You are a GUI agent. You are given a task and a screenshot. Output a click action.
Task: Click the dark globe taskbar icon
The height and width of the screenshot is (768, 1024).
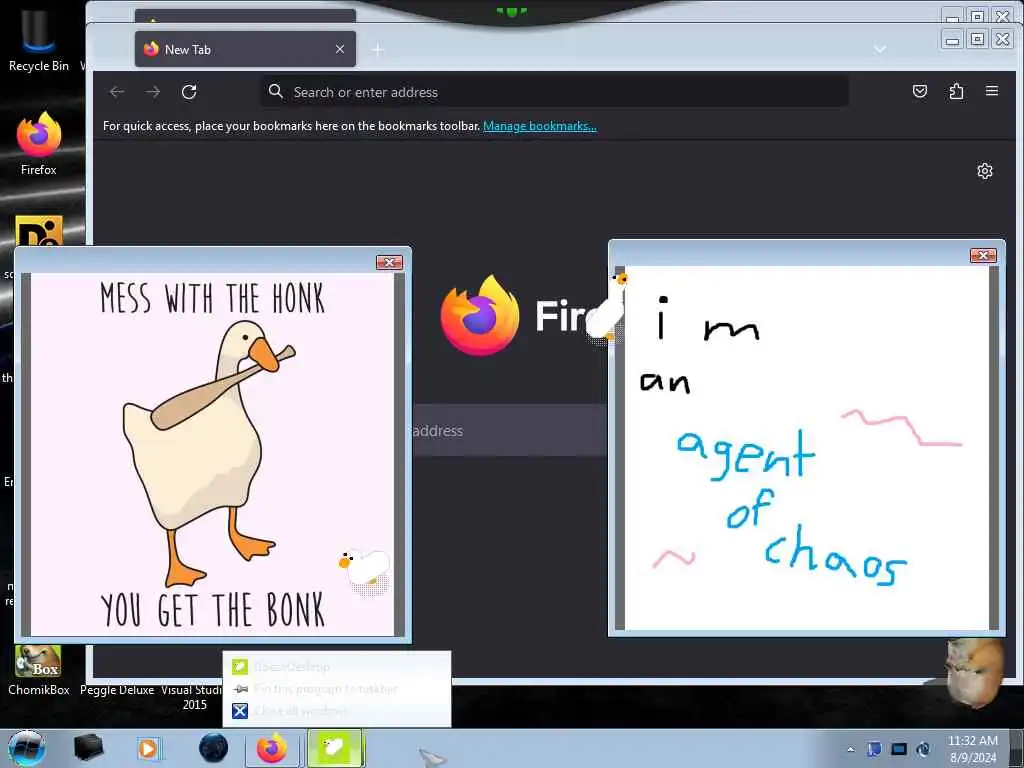coord(214,748)
